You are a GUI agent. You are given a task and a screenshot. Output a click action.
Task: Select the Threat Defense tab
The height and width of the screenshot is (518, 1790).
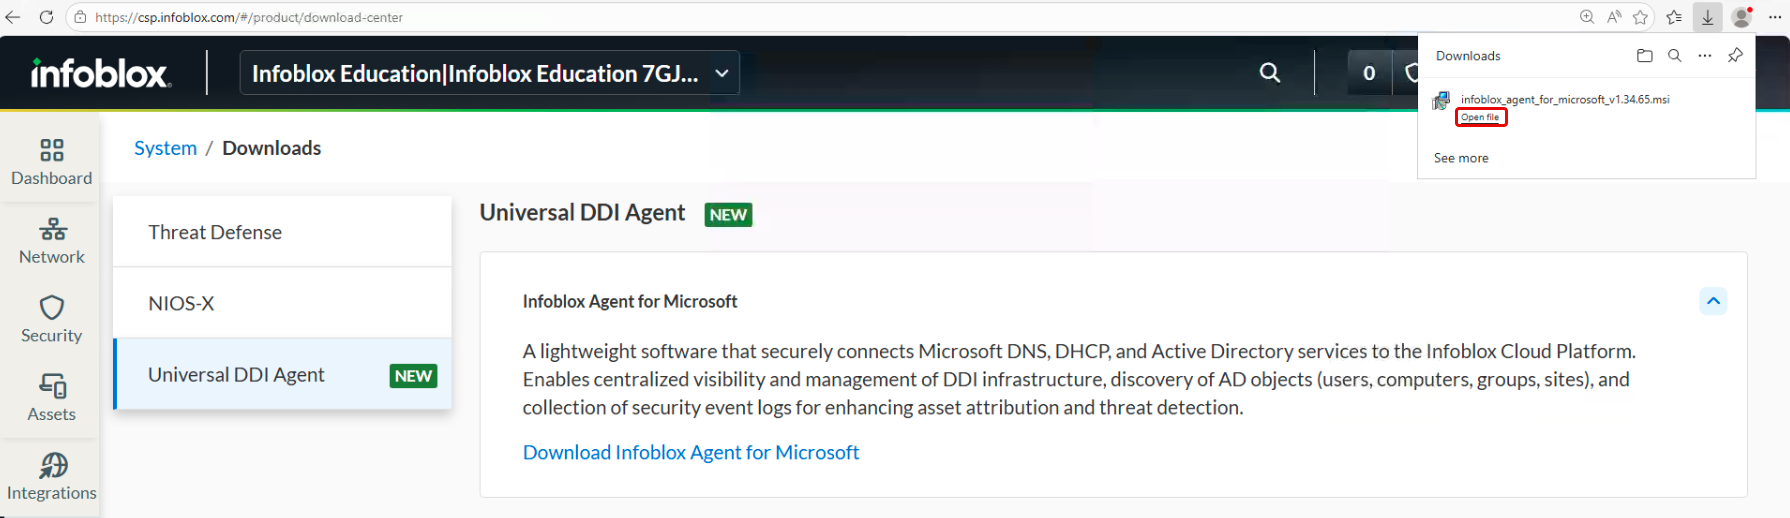(282, 232)
